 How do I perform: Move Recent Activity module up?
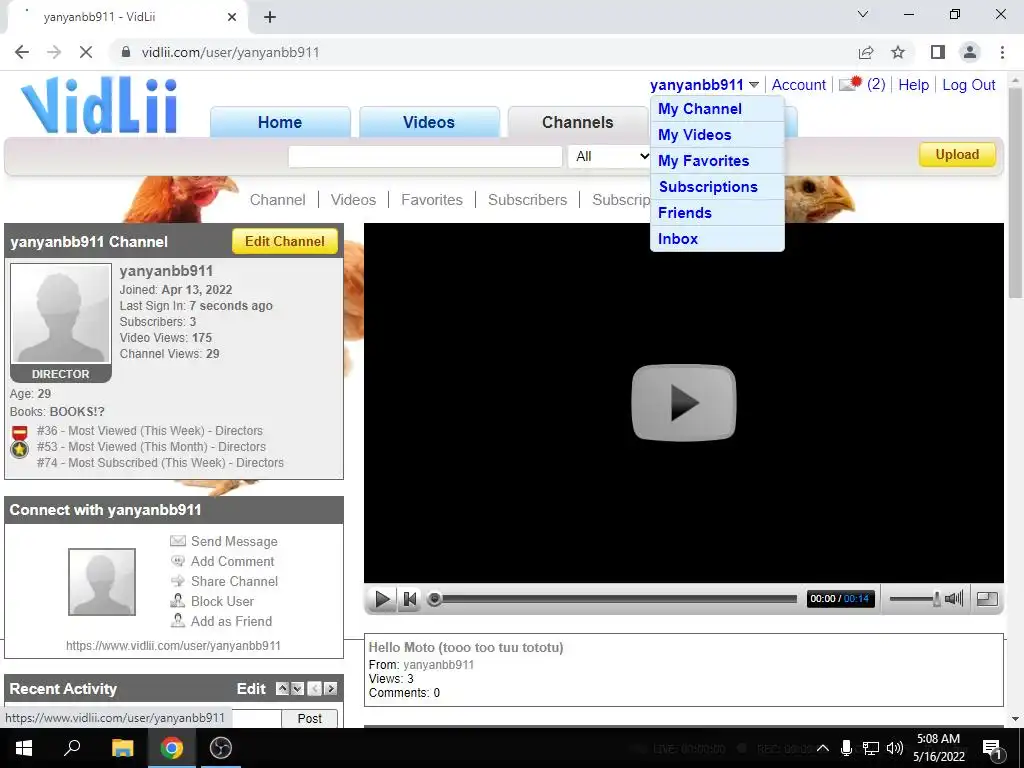[282, 688]
